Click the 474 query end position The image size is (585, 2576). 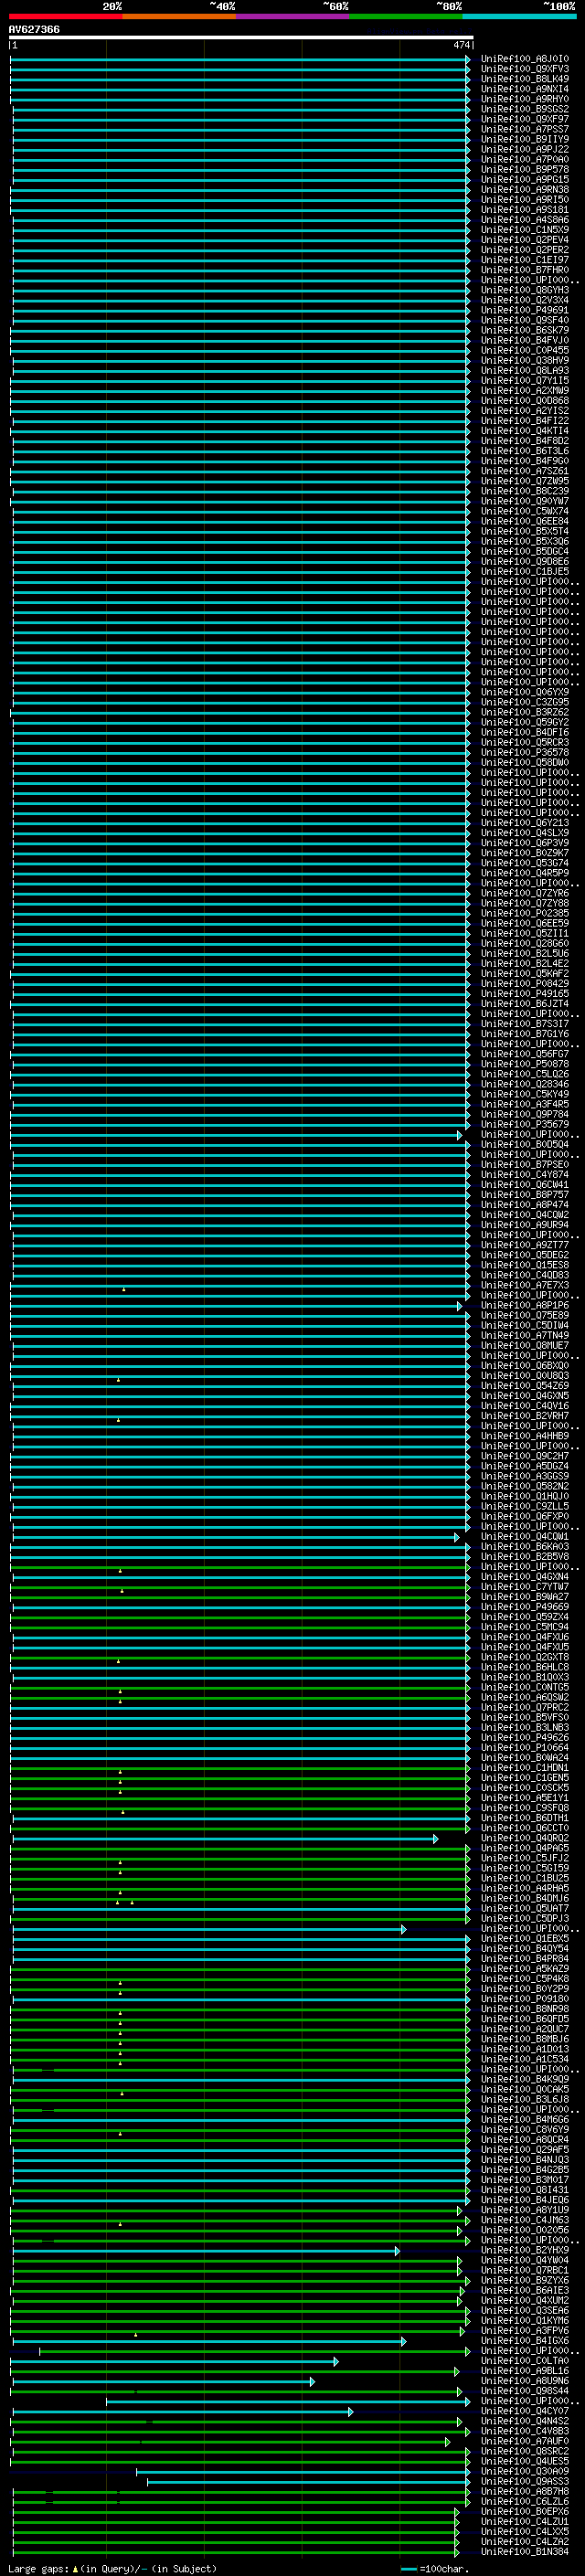(x=461, y=45)
